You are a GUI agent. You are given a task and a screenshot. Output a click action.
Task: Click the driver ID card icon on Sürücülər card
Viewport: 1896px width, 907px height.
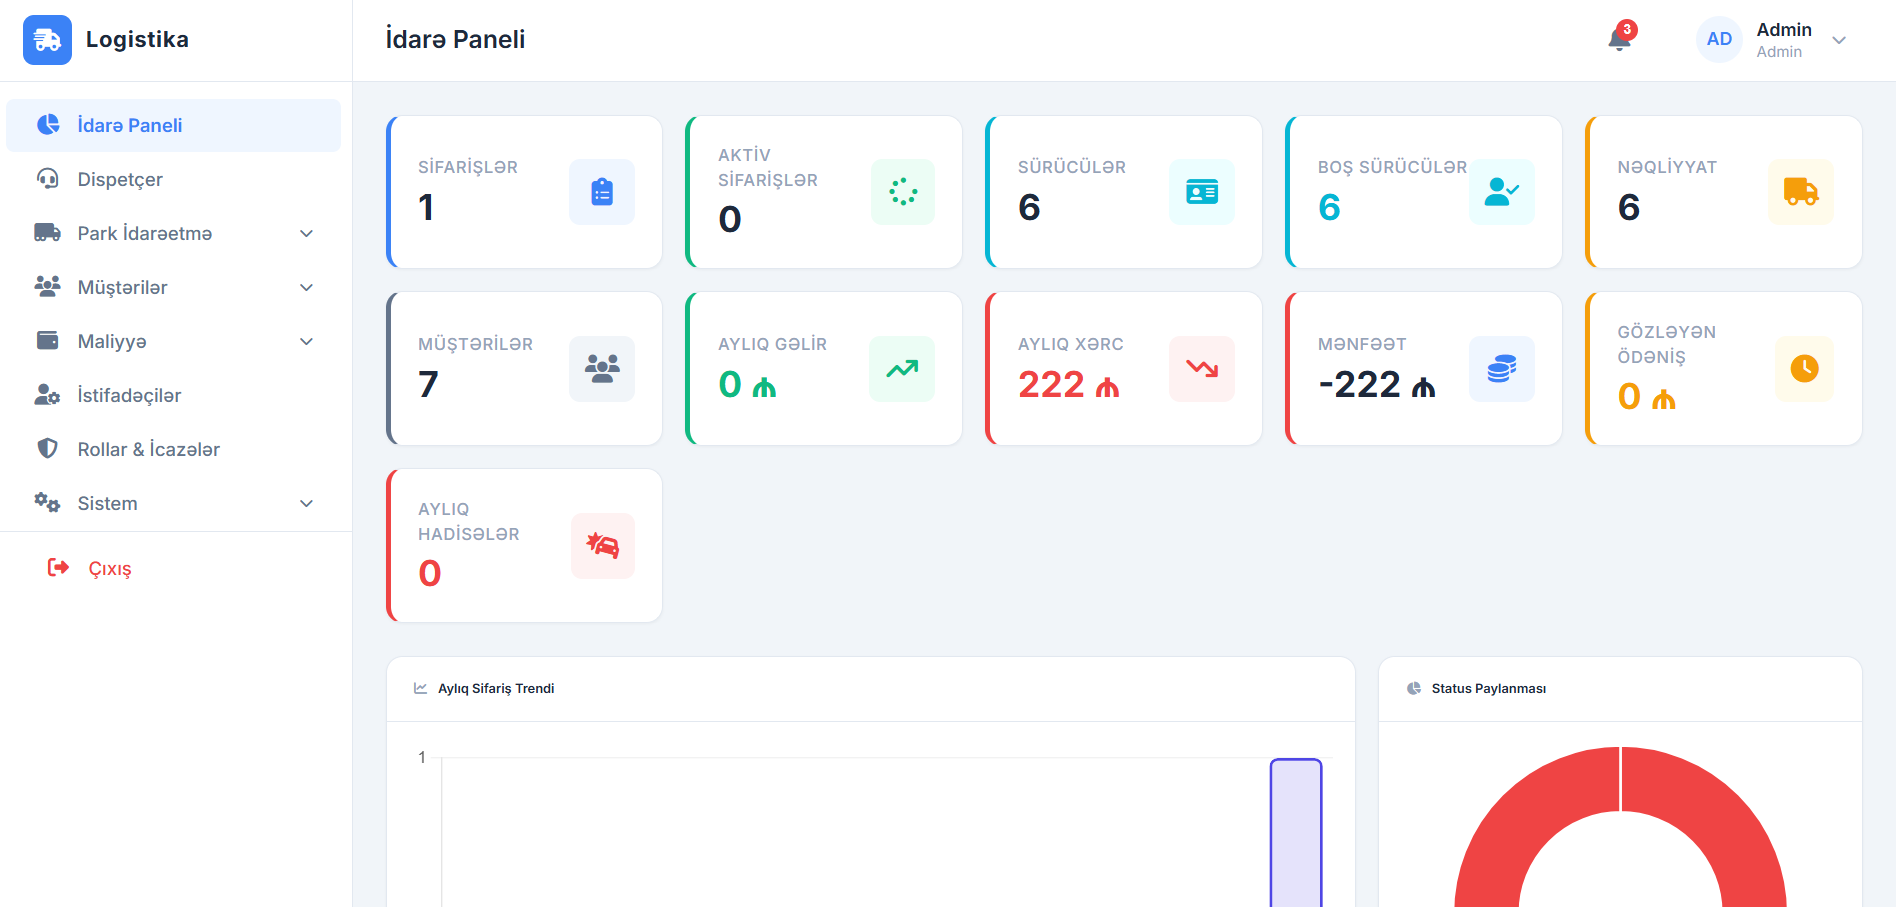point(1201,192)
